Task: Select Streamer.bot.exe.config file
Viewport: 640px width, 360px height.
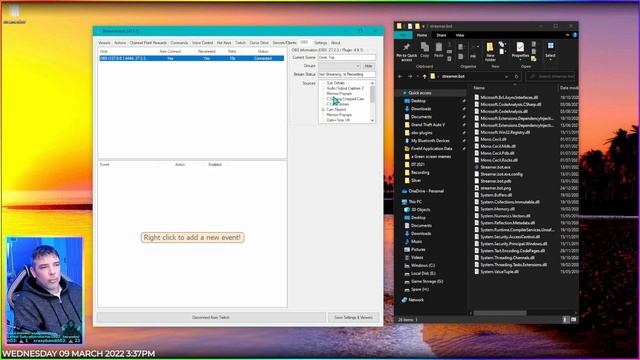Action: pos(501,174)
